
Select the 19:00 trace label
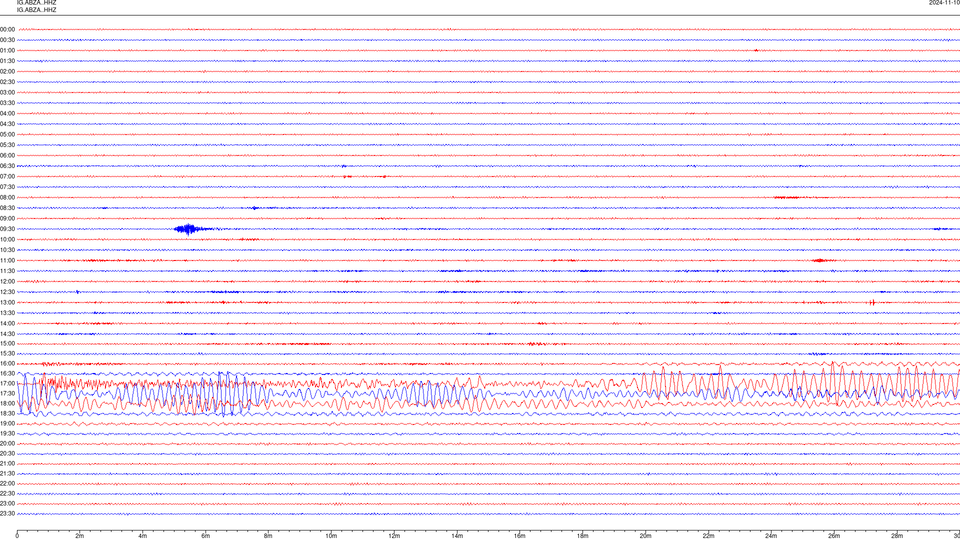[x=7, y=424]
